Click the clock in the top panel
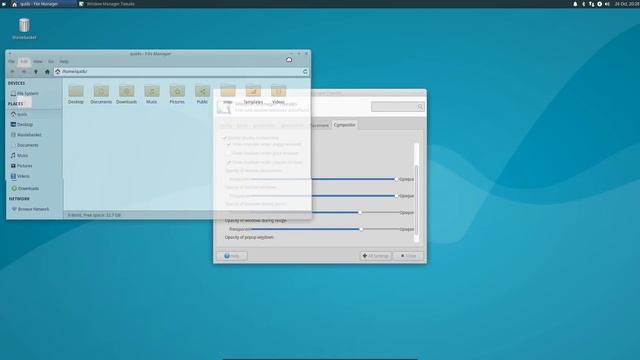Viewport: 640px width, 360px height. click(627, 4)
